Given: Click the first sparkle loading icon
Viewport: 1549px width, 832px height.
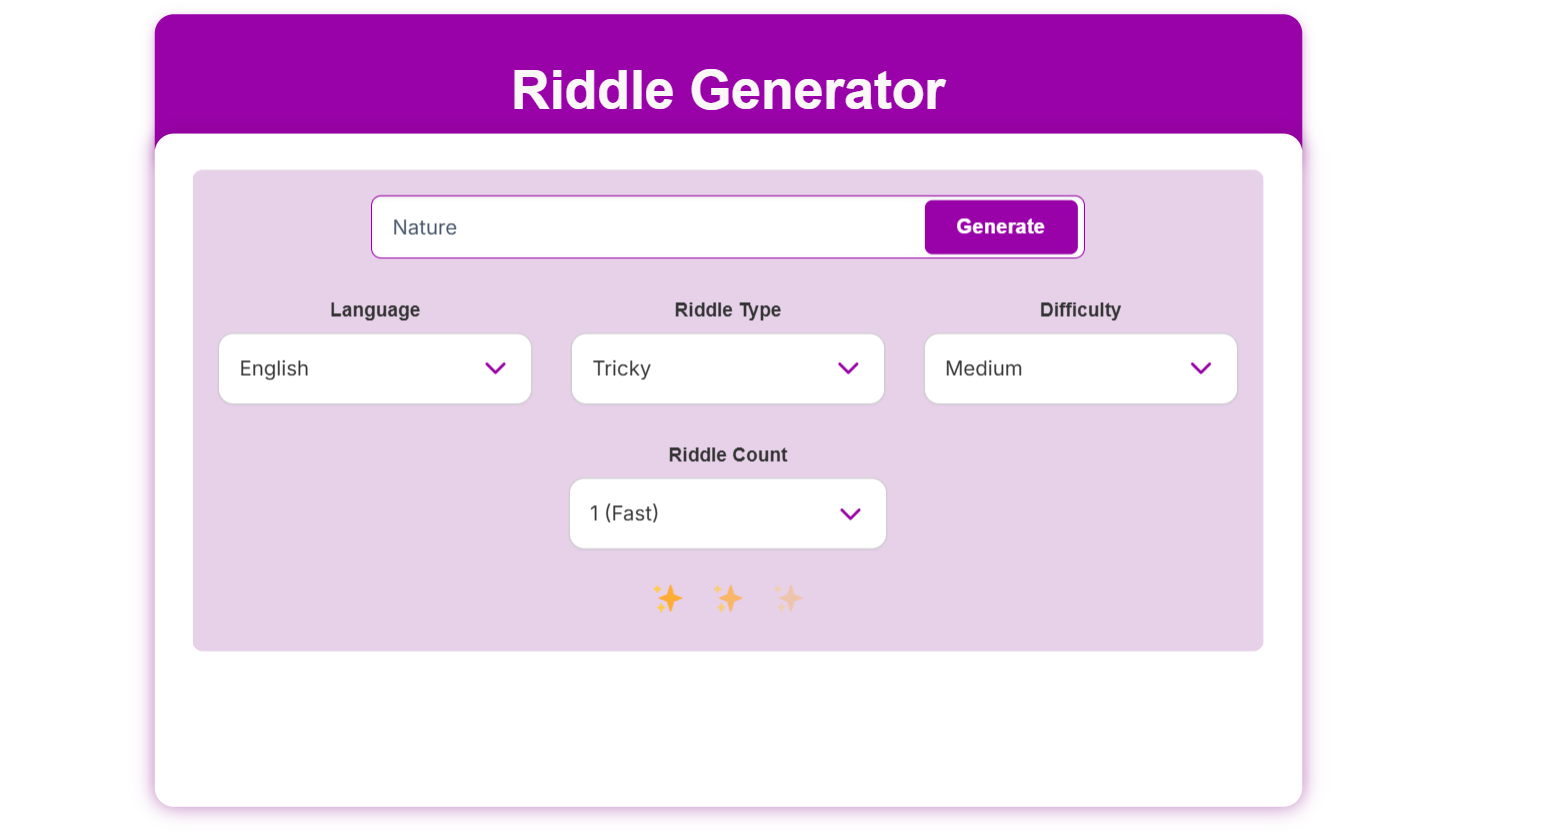Looking at the screenshot, I should pos(668,598).
